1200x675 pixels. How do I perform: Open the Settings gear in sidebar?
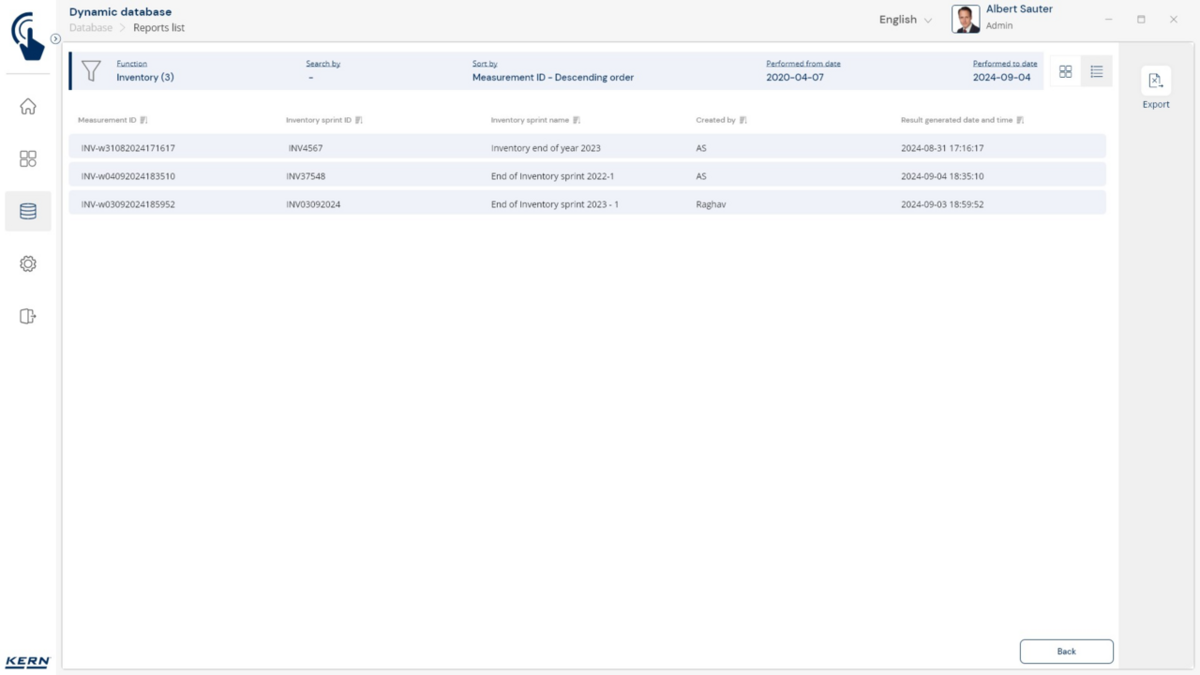coord(28,264)
